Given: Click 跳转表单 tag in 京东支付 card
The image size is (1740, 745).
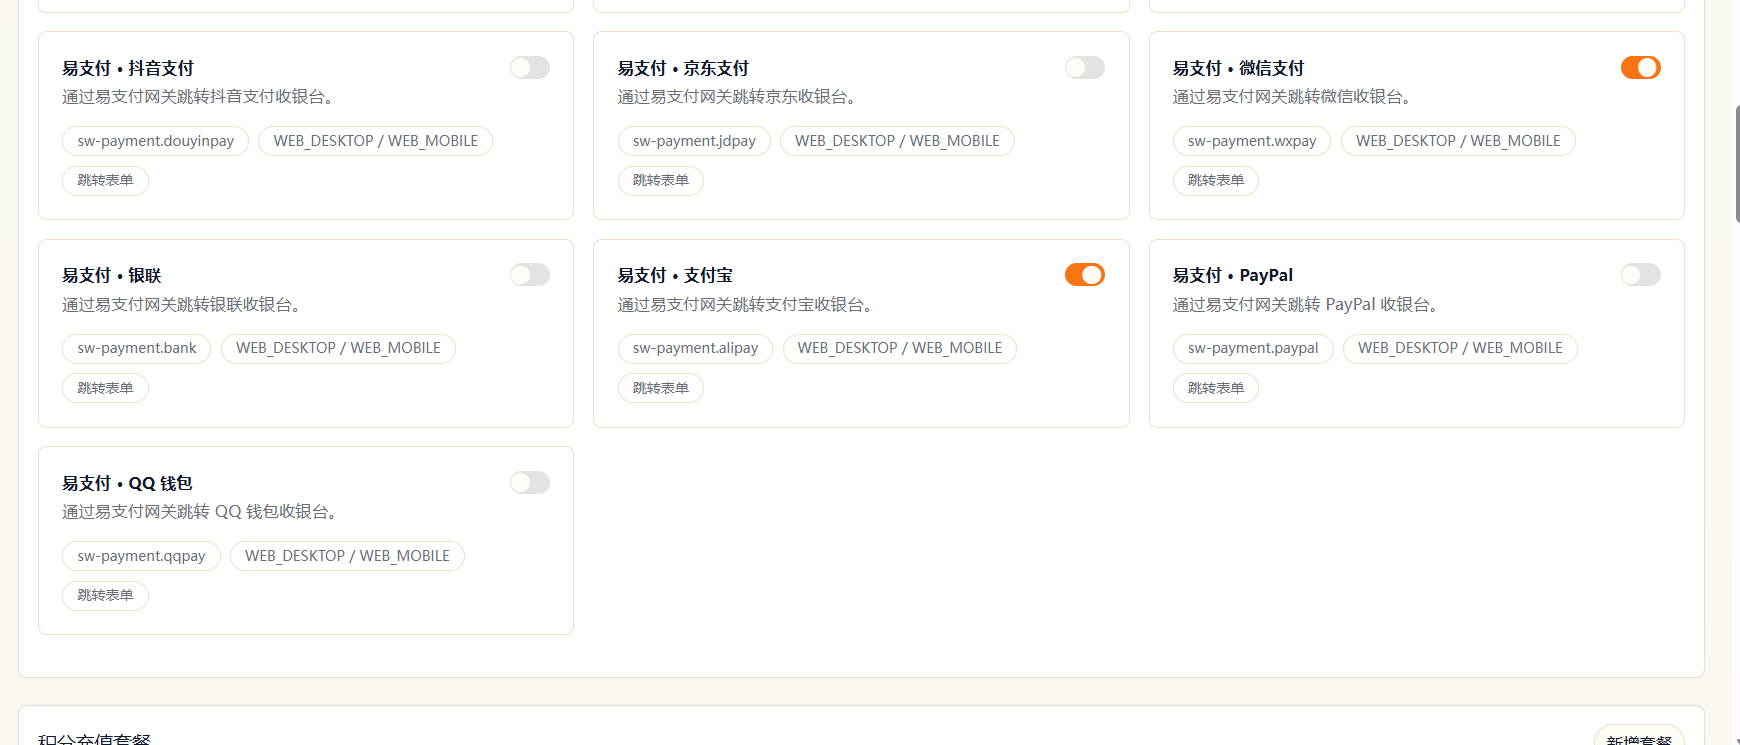Looking at the screenshot, I should pyautogui.click(x=661, y=181).
